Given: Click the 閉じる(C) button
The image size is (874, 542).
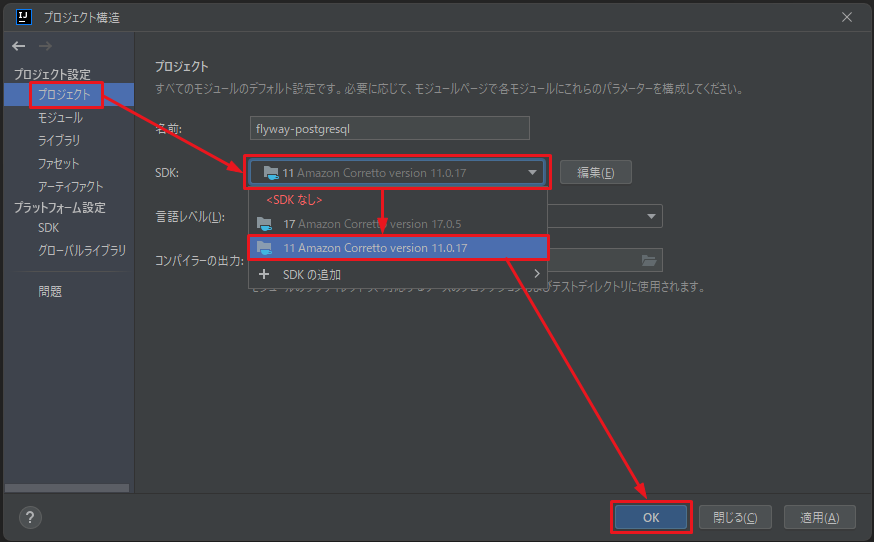Looking at the screenshot, I should pos(735,517).
